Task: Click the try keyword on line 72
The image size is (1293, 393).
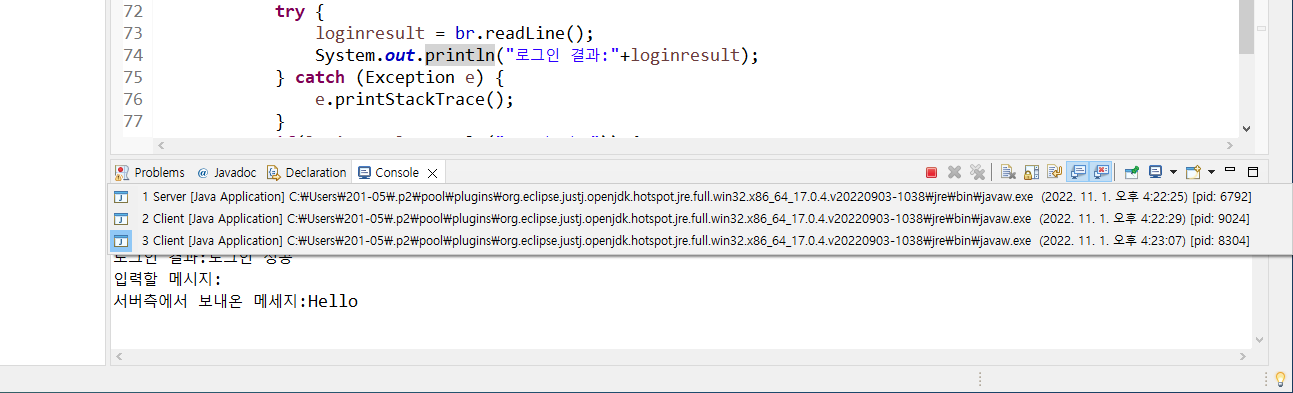Action: tap(290, 11)
